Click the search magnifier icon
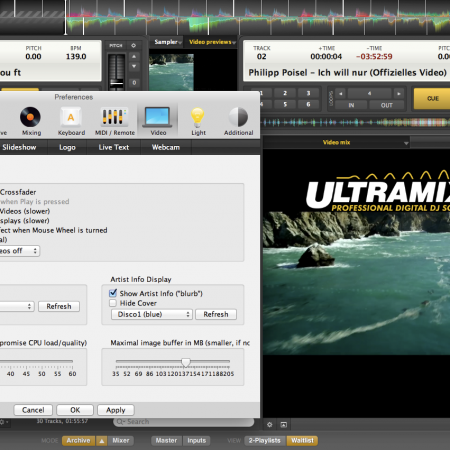This screenshot has height=450, width=450. pyautogui.click(x=120, y=422)
